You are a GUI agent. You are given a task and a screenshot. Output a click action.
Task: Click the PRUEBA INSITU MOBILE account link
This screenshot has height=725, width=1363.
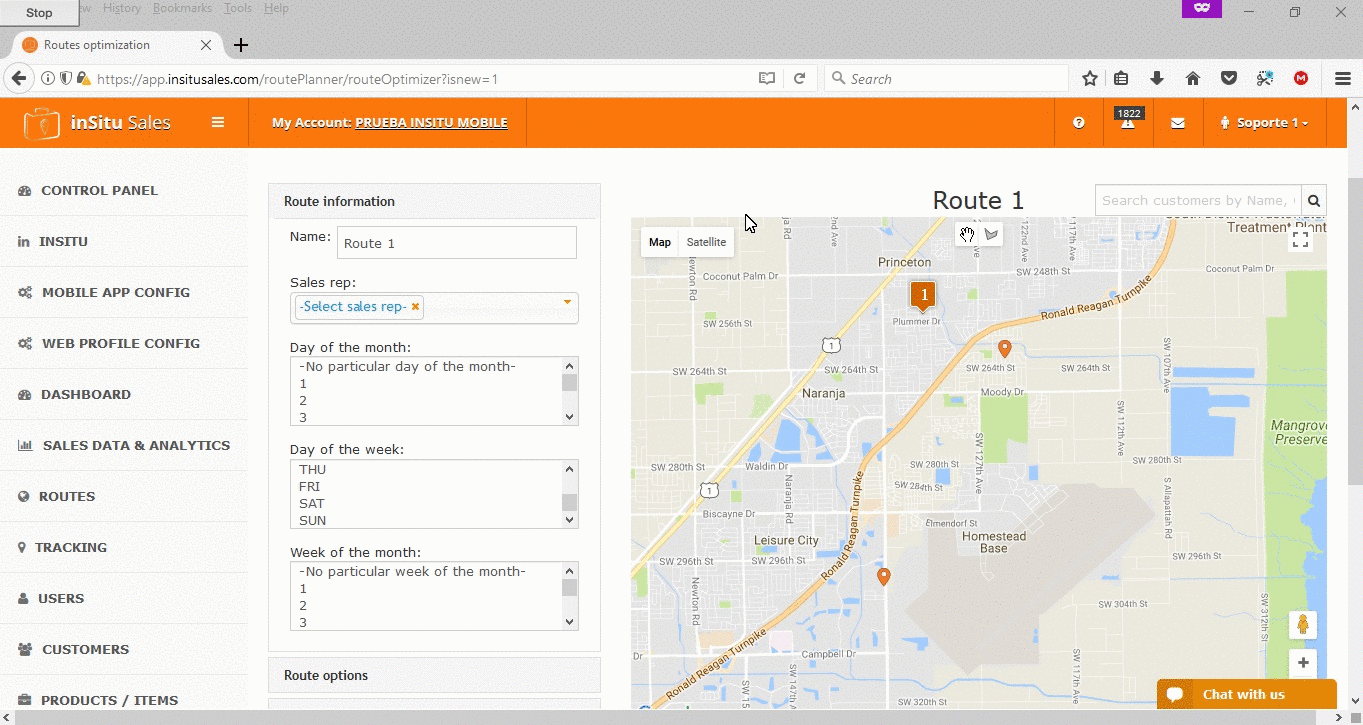click(x=431, y=123)
